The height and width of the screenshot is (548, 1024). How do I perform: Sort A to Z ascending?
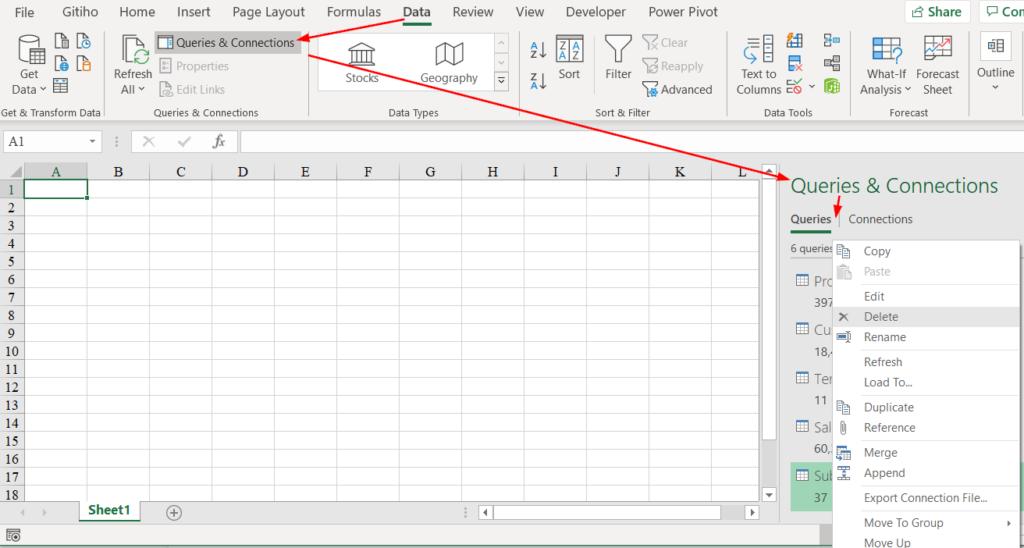click(x=538, y=50)
